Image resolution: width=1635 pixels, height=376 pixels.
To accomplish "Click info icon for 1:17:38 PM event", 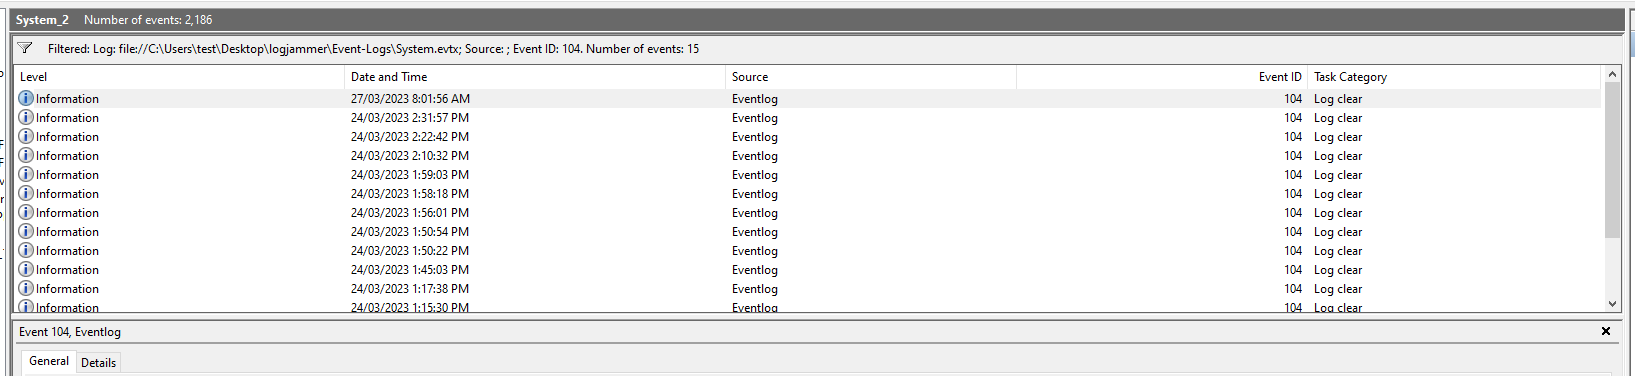I will pos(26,288).
